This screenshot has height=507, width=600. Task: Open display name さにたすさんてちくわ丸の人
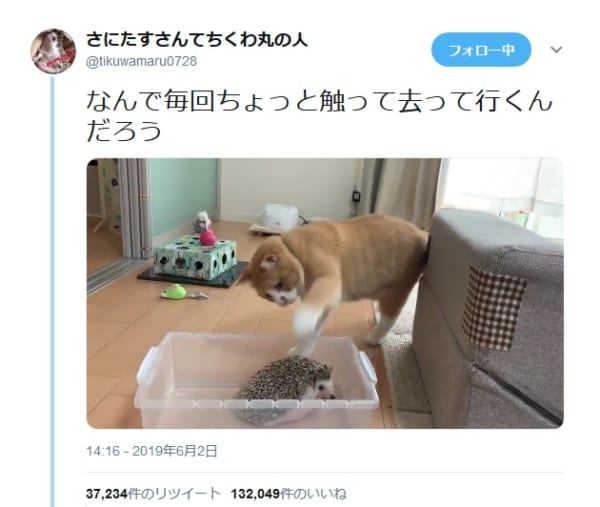pos(197,40)
